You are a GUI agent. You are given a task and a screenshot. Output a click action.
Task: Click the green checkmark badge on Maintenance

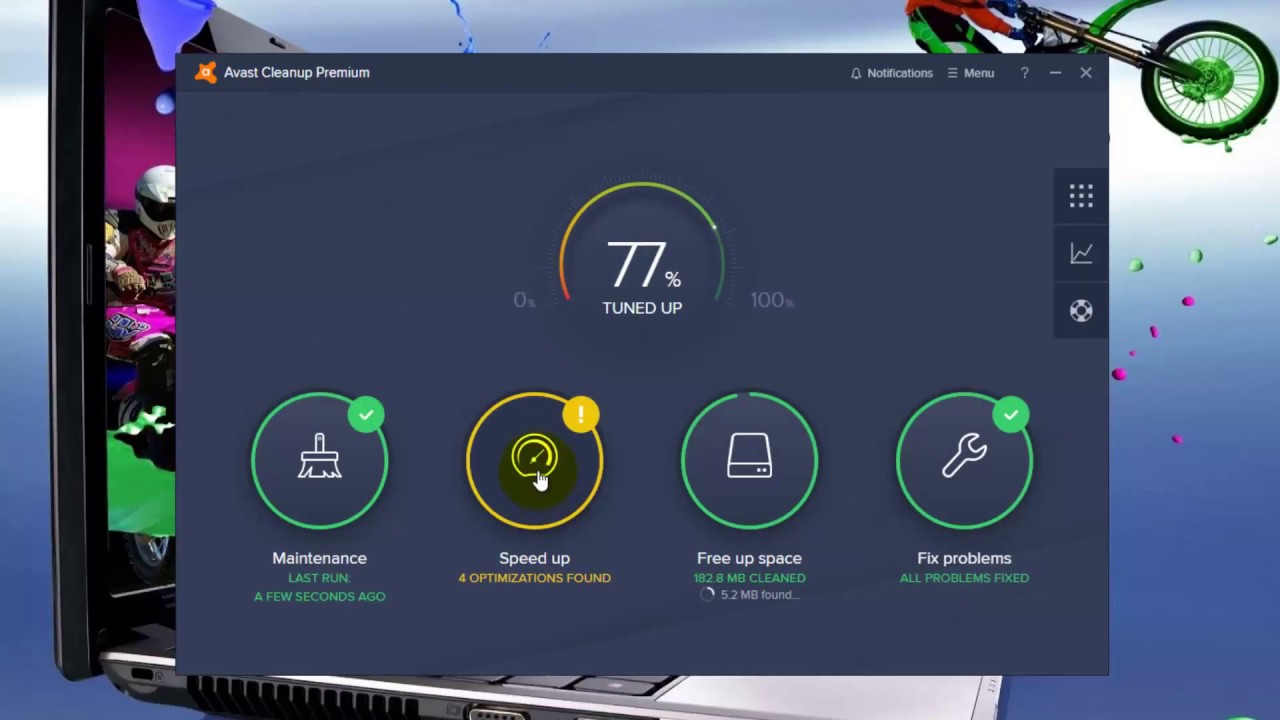(x=366, y=414)
